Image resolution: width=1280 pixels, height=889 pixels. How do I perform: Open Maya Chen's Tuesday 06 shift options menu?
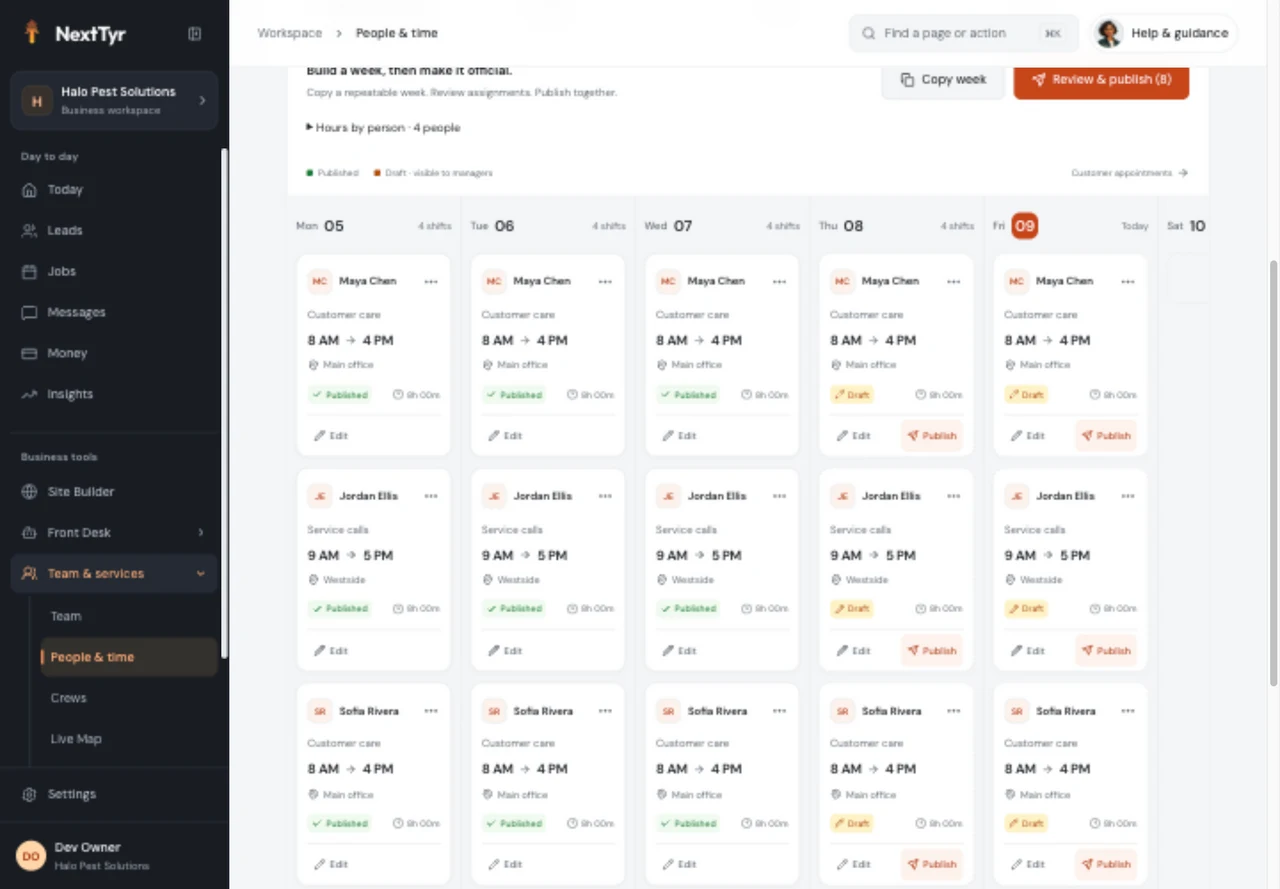(x=605, y=282)
